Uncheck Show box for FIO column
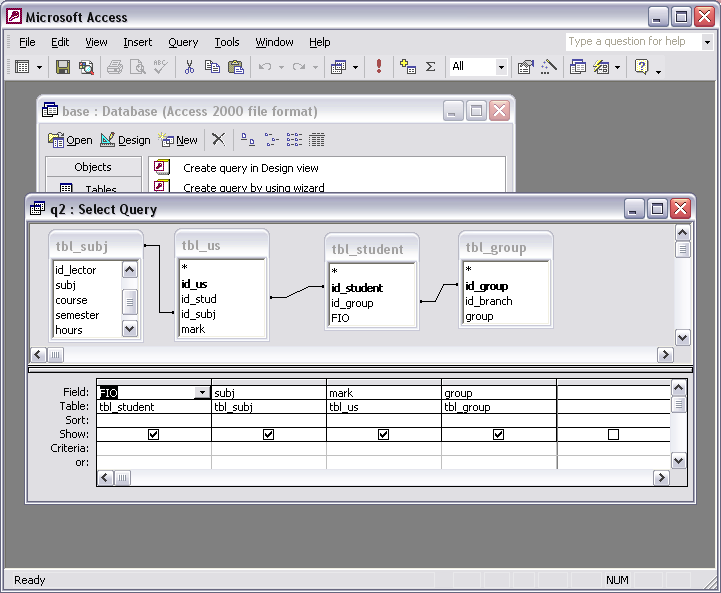 click(153, 435)
